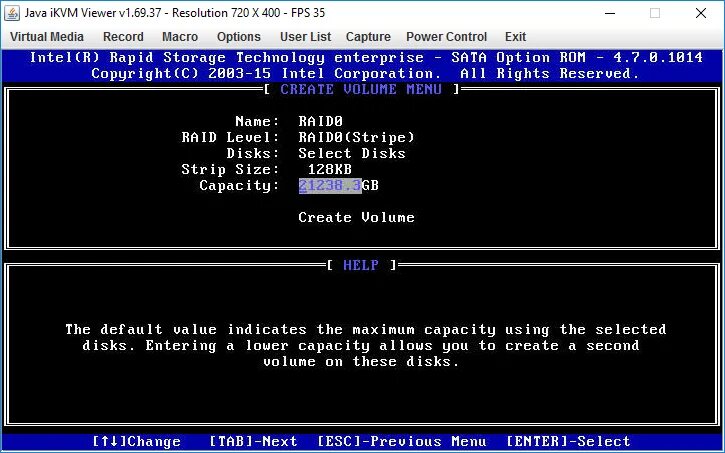Click help text line 'volume on these disks.'
The width and height of the screenshot is (725, 453).
tap(361, 361)
